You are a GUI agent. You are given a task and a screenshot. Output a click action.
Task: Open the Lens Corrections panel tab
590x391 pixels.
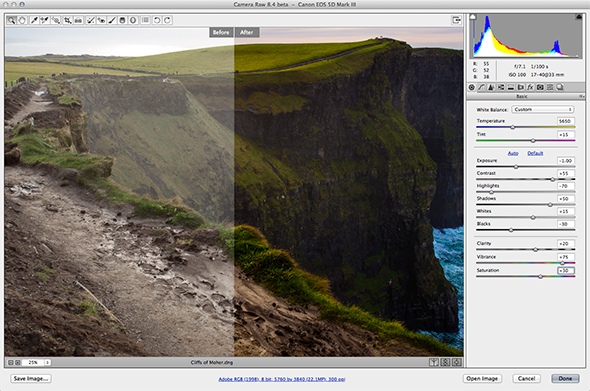point(520,87)
